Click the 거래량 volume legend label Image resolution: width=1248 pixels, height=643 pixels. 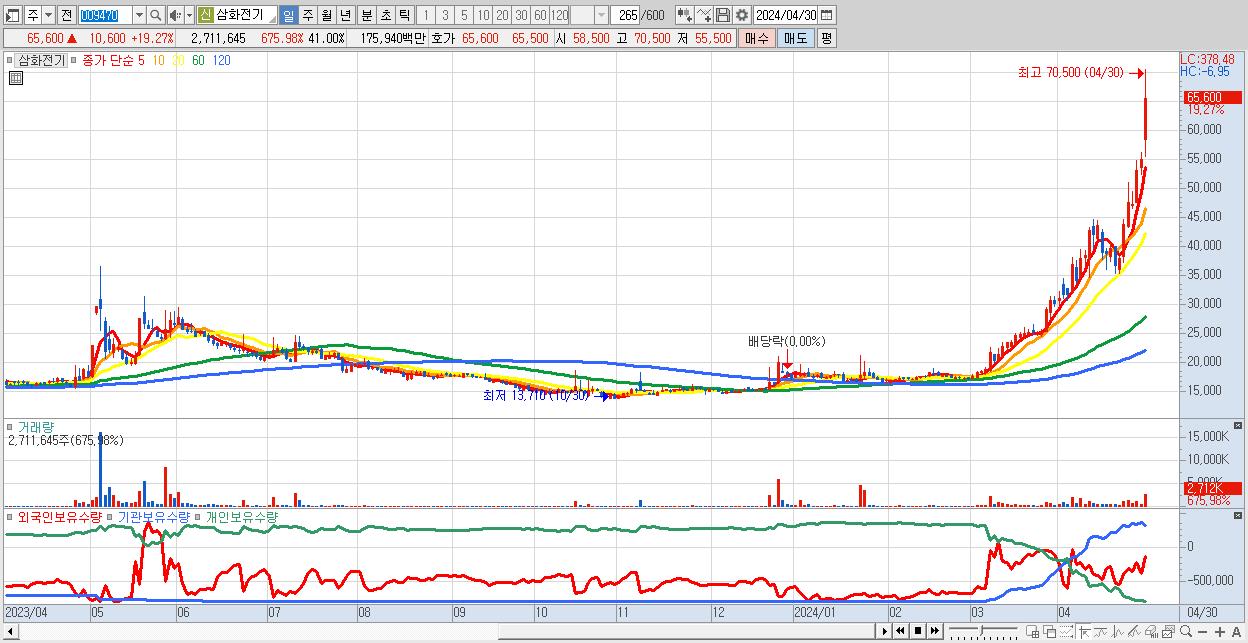pos(36,427)
